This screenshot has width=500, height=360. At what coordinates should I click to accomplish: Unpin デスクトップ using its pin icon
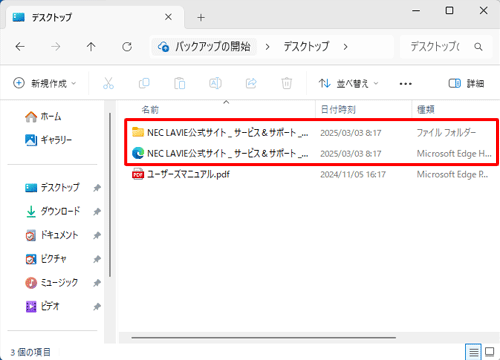(97, 188)
